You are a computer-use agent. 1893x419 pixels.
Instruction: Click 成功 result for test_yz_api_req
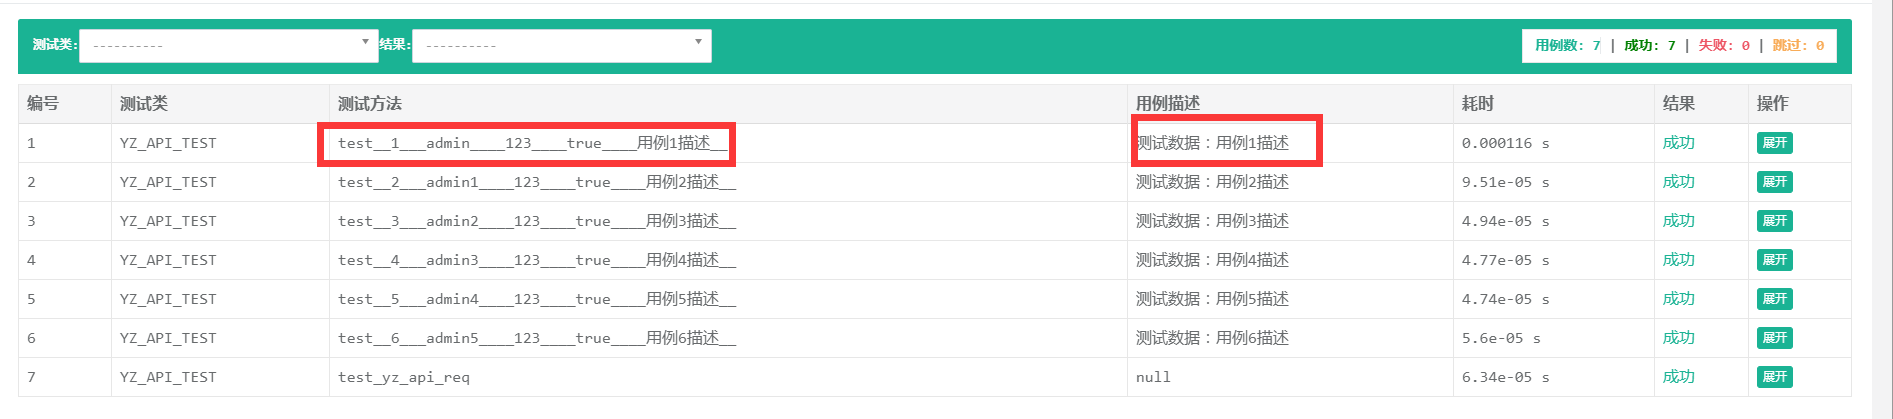pos(1678,377)
